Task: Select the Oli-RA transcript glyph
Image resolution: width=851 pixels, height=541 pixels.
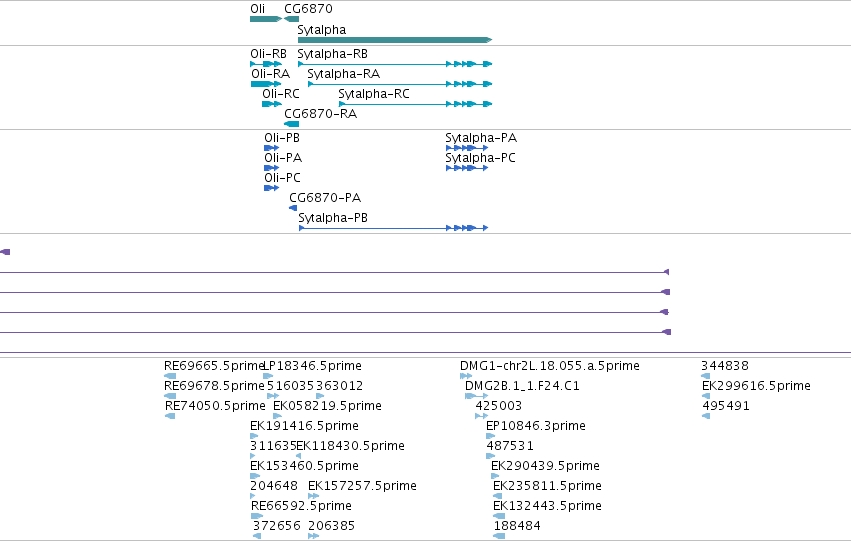Action: pyautogui.click(x=266, y=84)
